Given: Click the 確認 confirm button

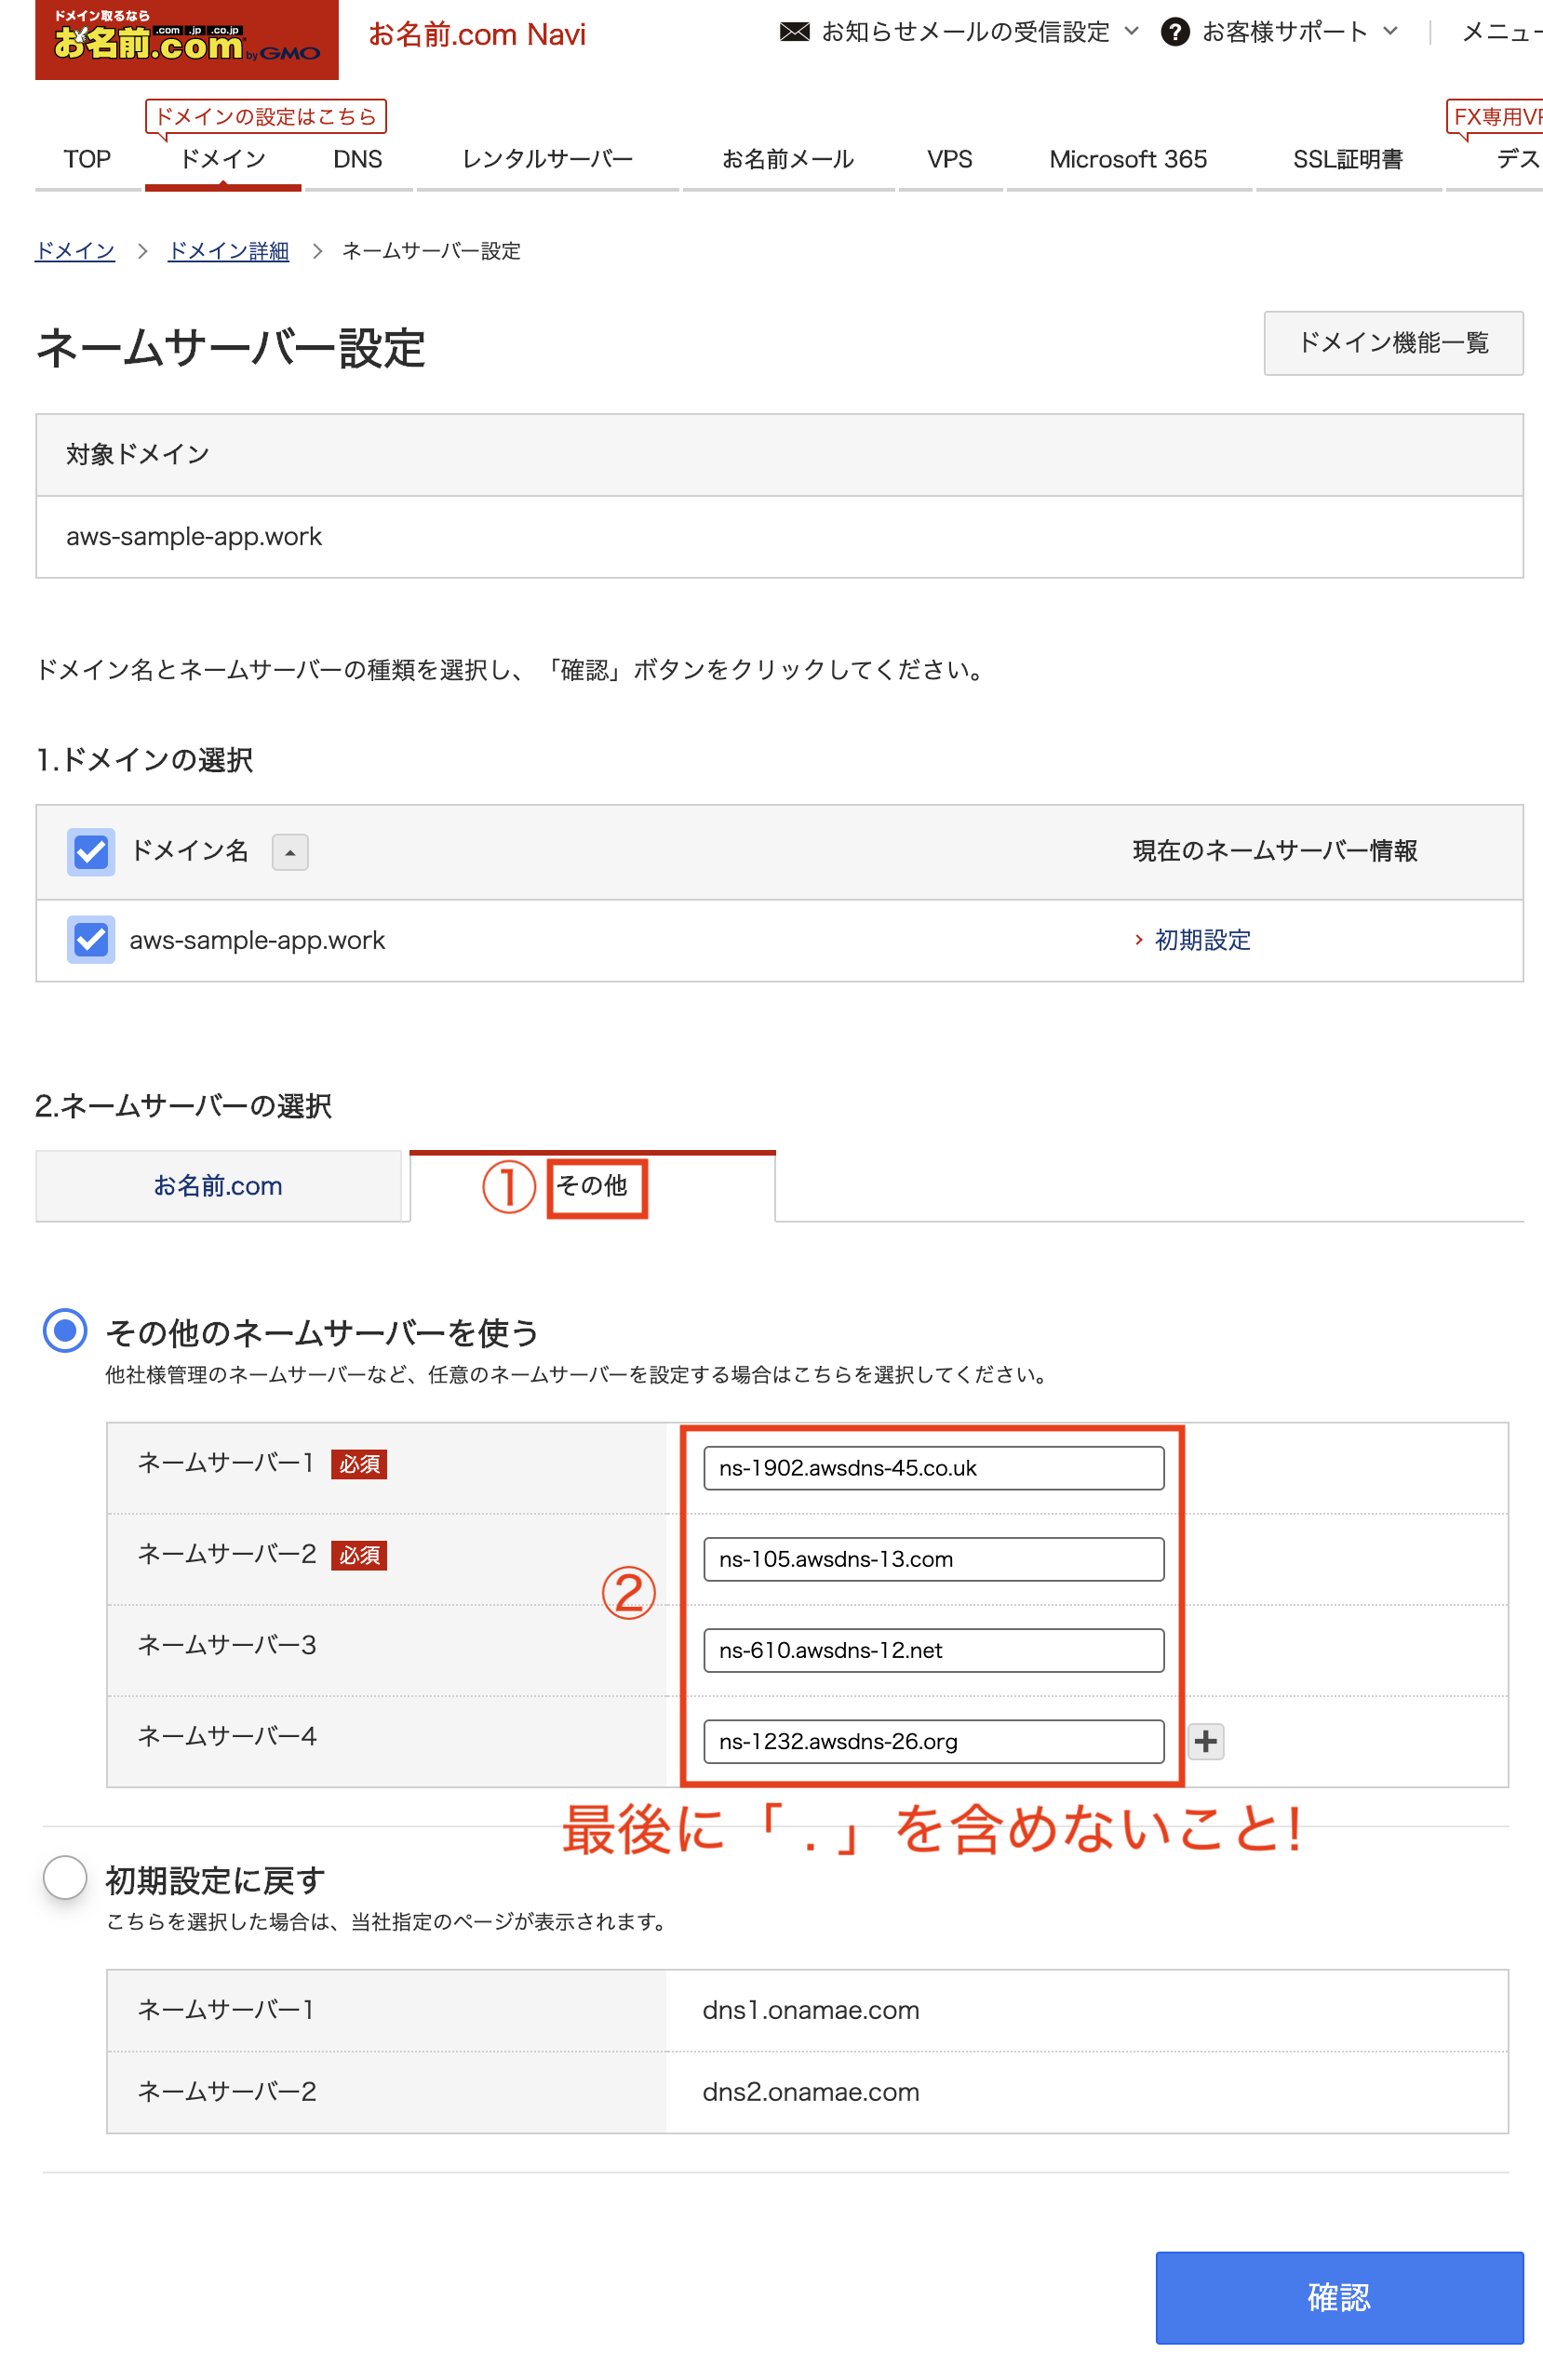Looking at the screenshot, I should [1339, 2297].
